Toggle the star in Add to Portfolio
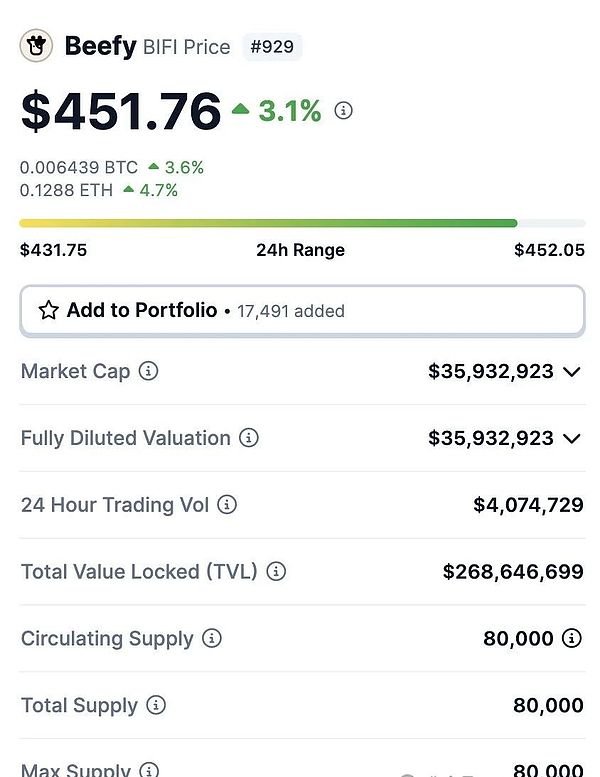 pyautogui.click(x=48, y=311)
